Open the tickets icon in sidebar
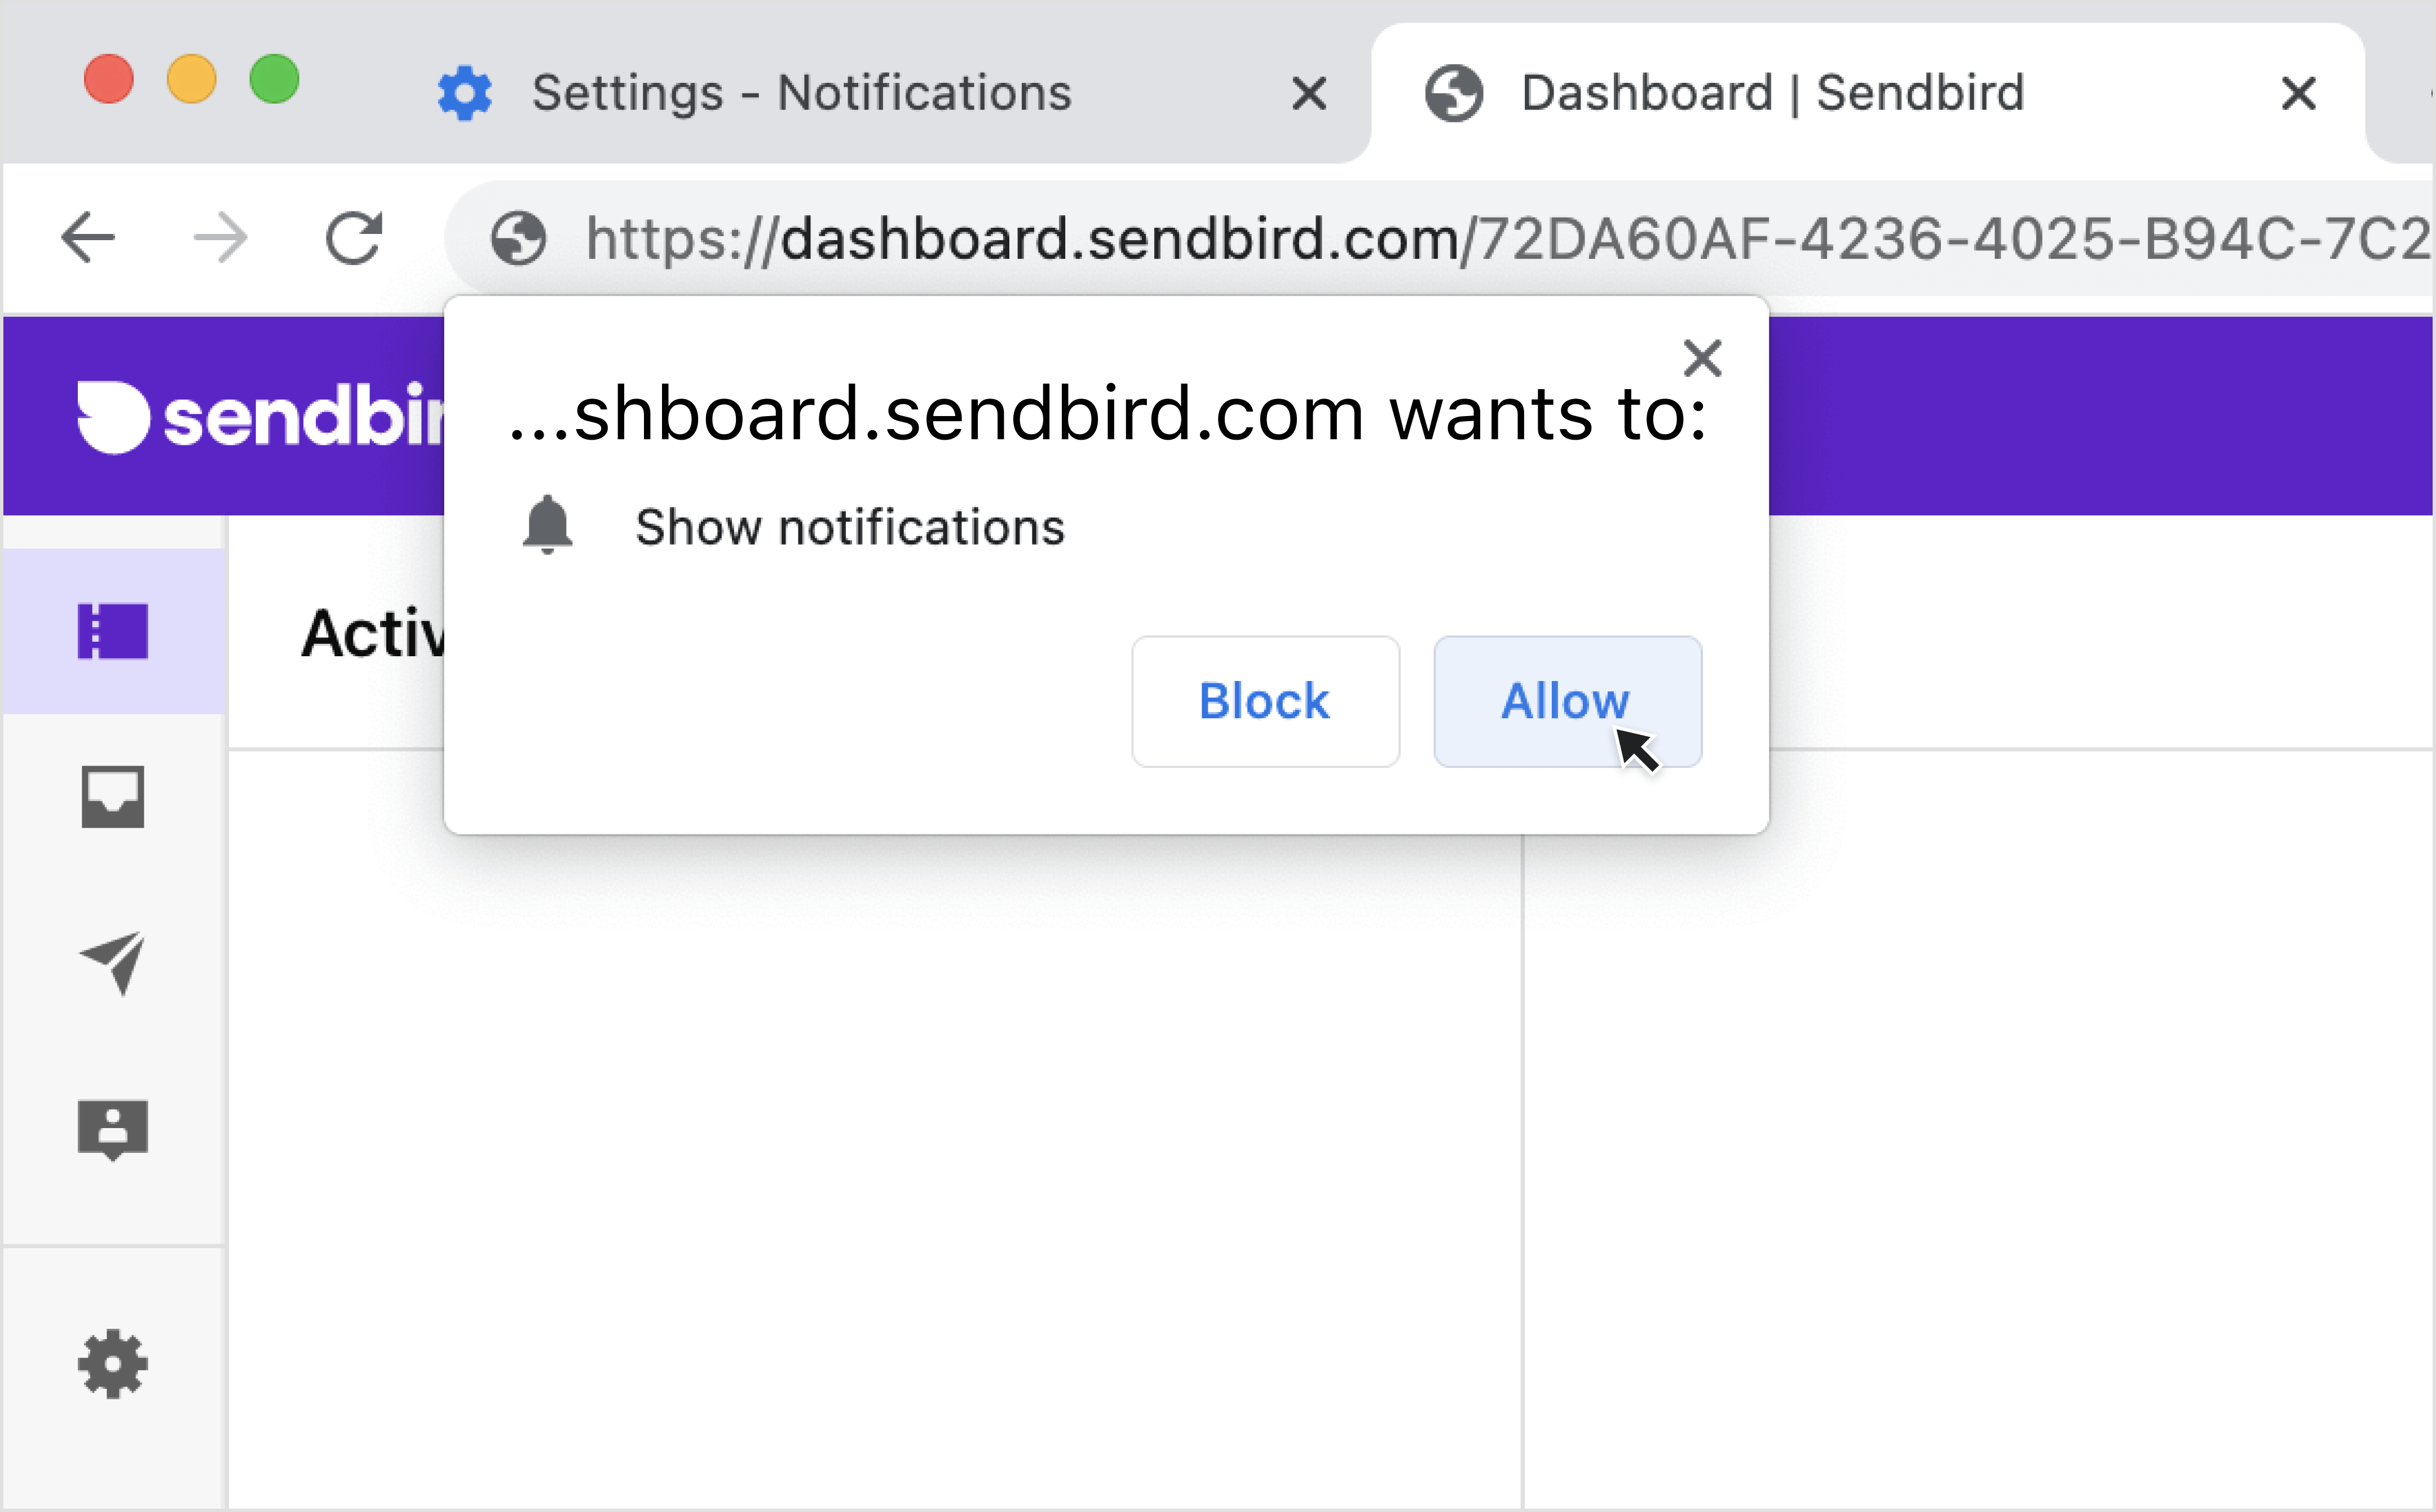2436x1512 pixels. tap(113, 631)
